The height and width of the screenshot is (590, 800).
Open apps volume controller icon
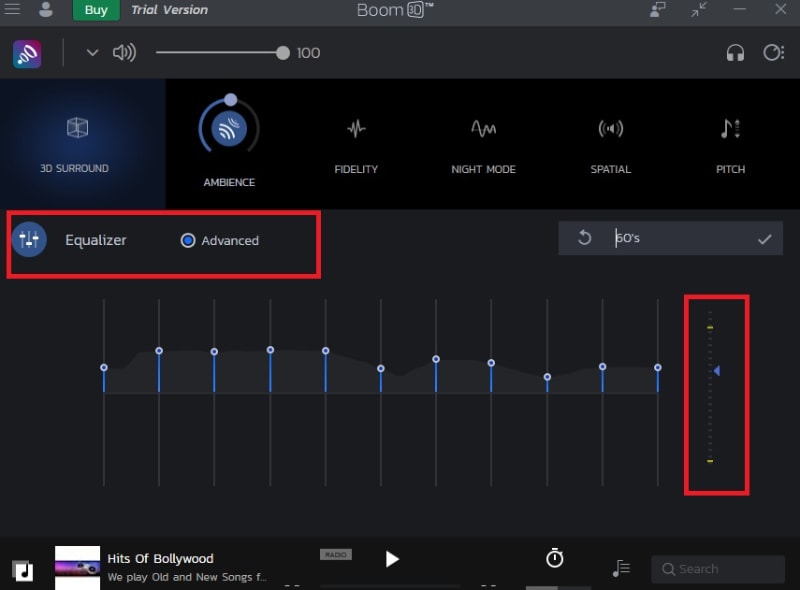773,53
